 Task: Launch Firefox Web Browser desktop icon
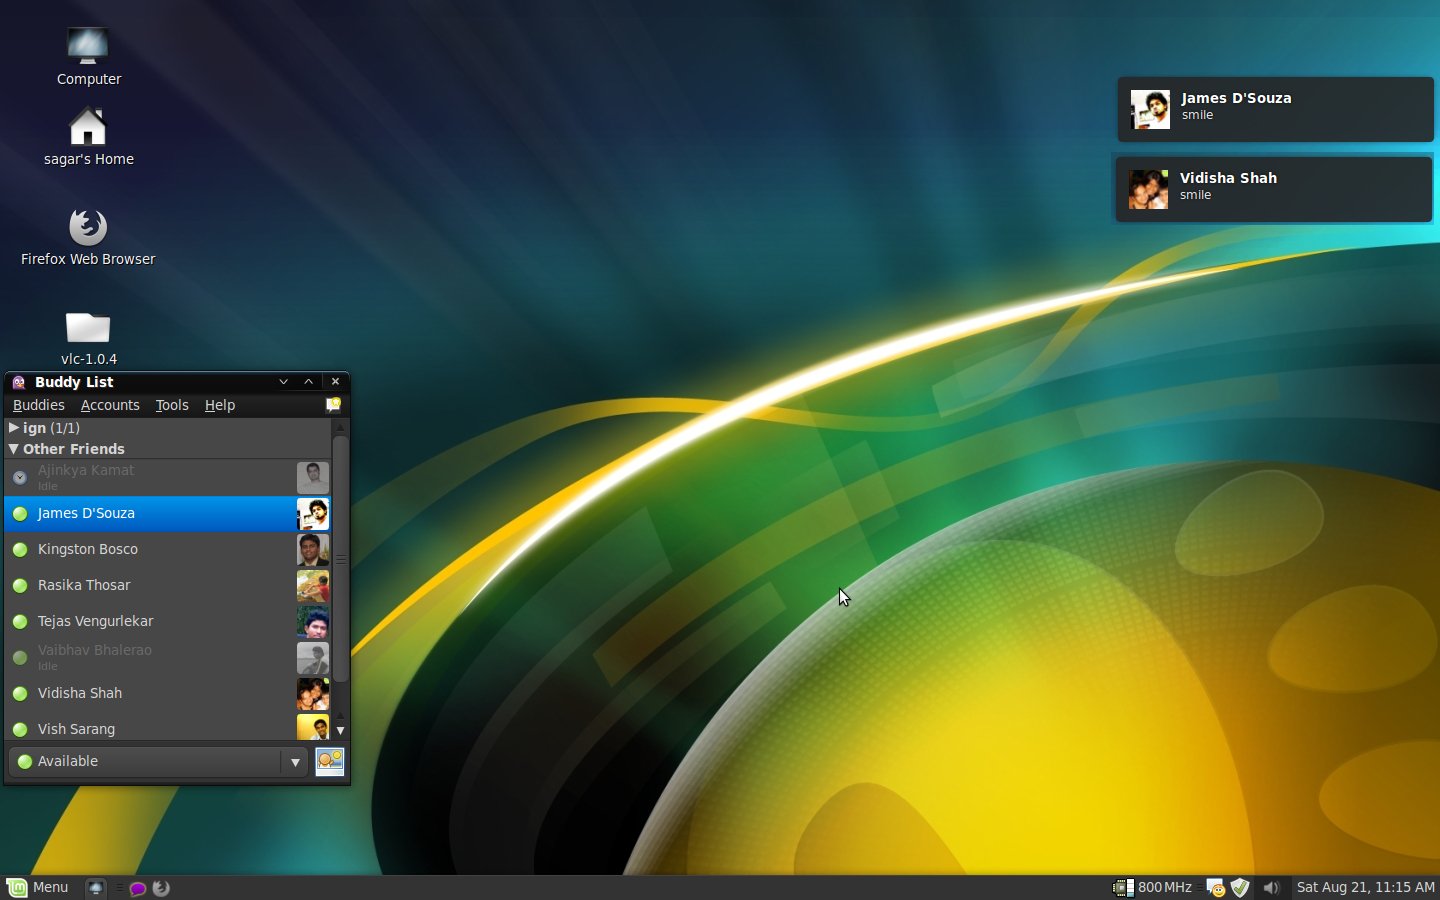[x=88, y=227]
